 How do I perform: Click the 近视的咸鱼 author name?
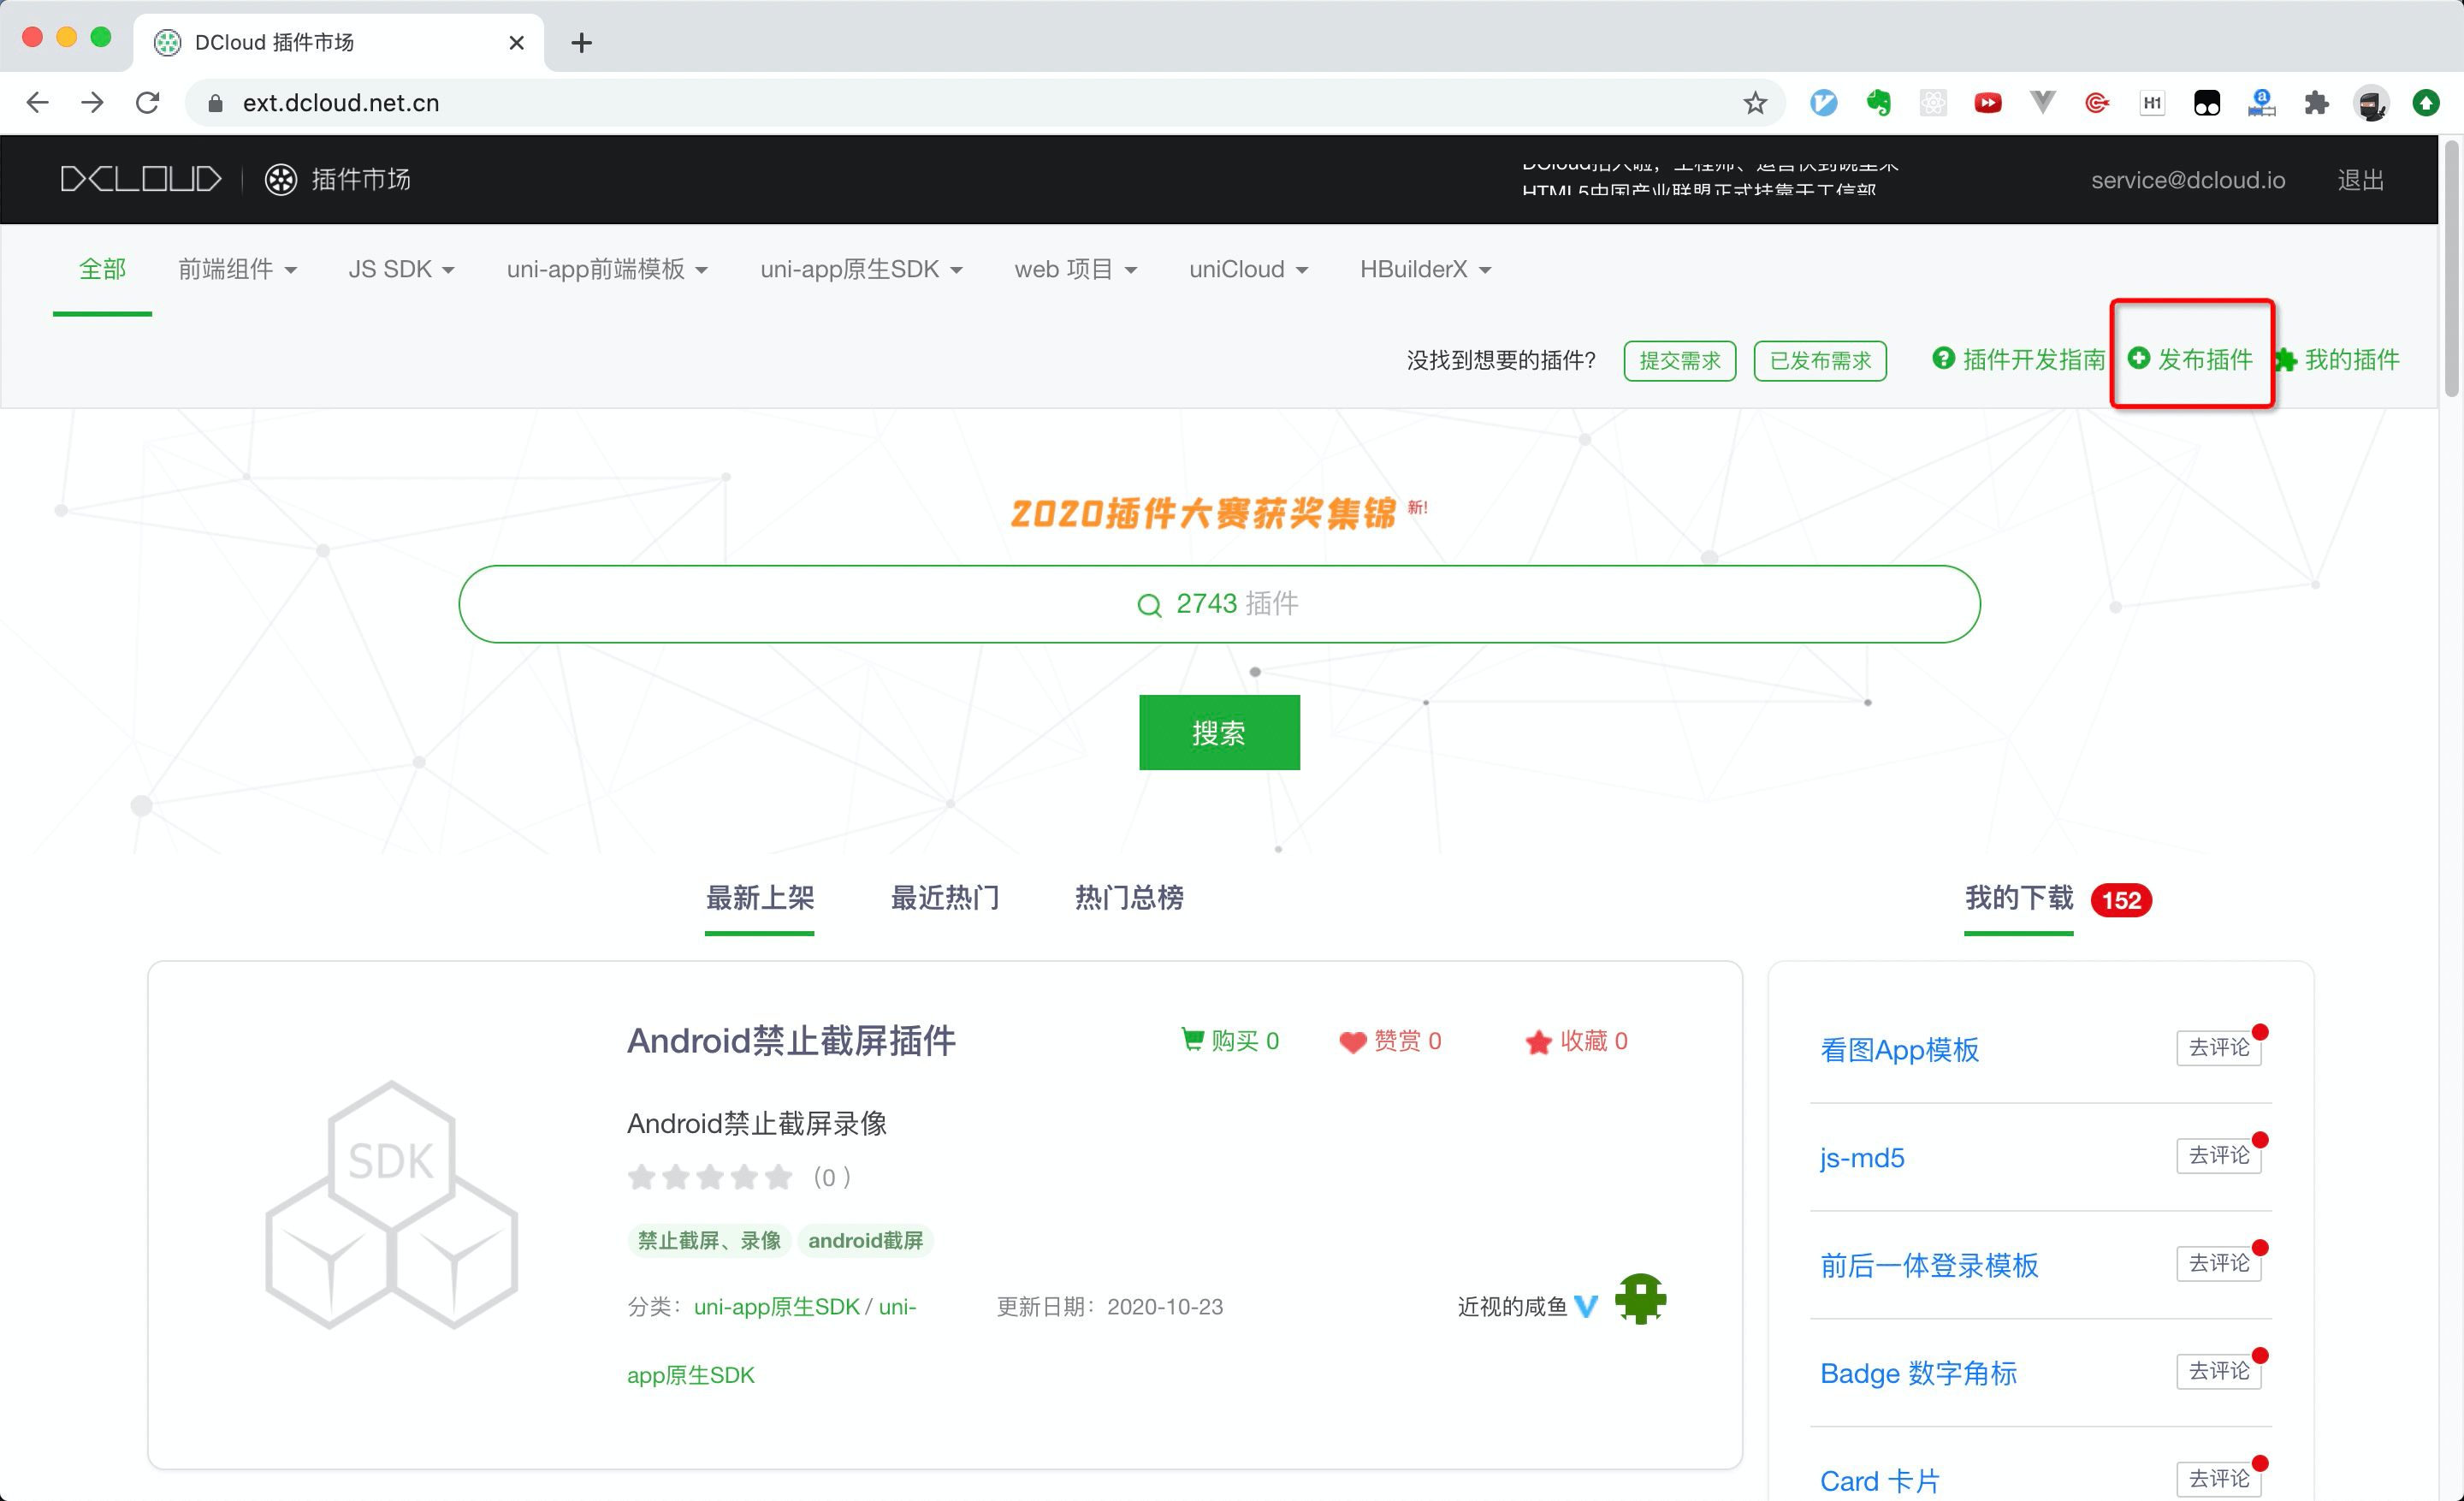[1512, 1307]
